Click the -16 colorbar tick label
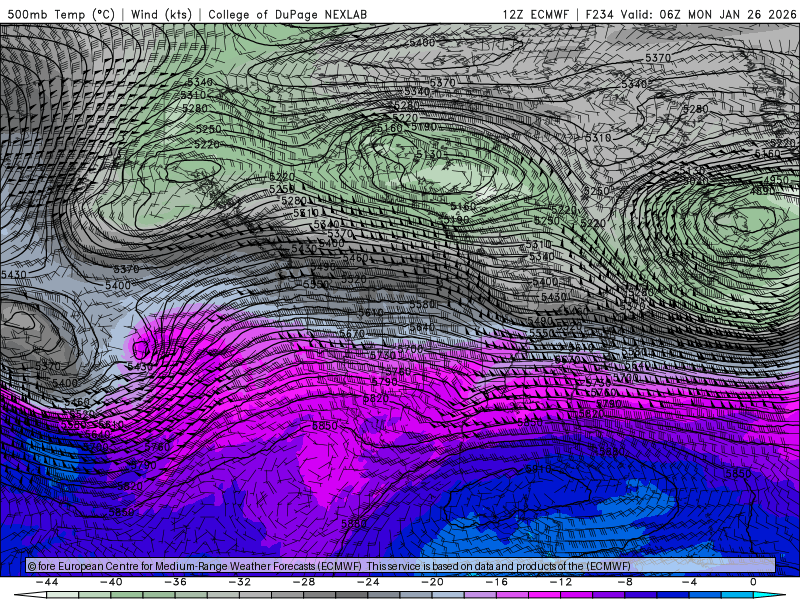This screenshot has width=800, height=600. [497, 582]
